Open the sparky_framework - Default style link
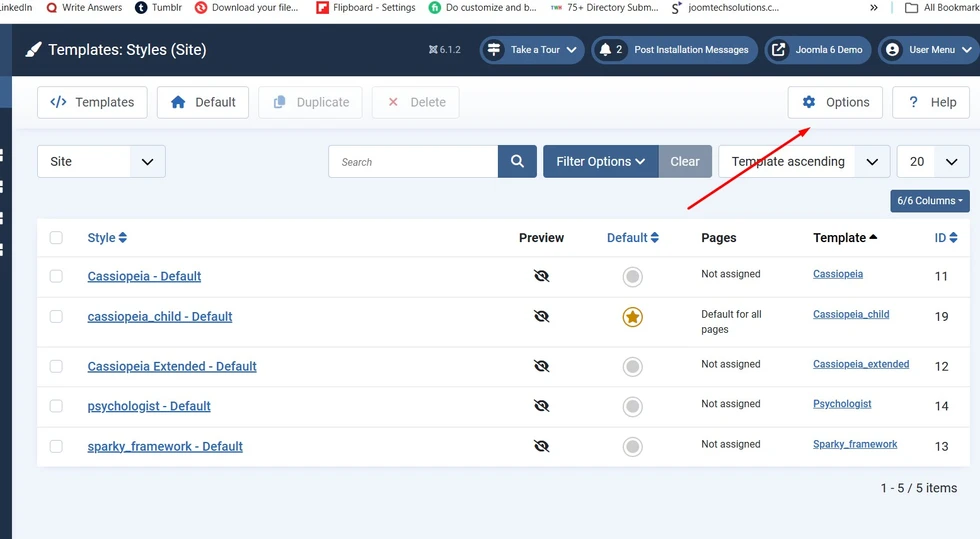The width and height of the screenshot is (980, 539). point(165,446)
